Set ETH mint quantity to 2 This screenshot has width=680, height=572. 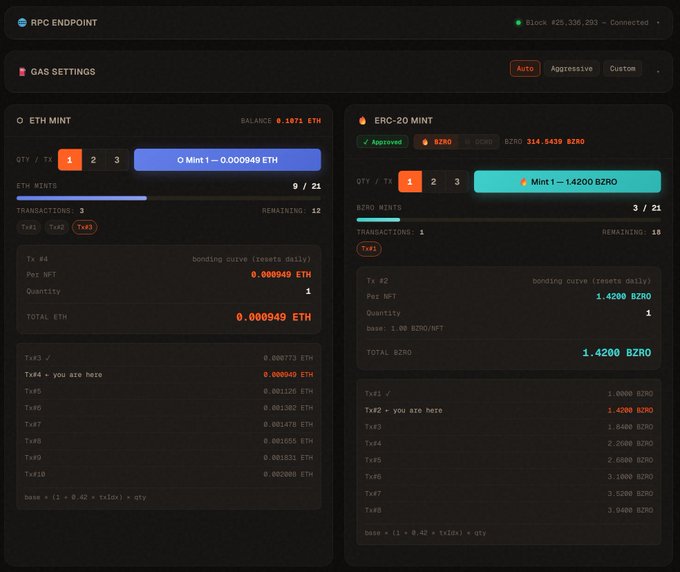pos(93,160)
